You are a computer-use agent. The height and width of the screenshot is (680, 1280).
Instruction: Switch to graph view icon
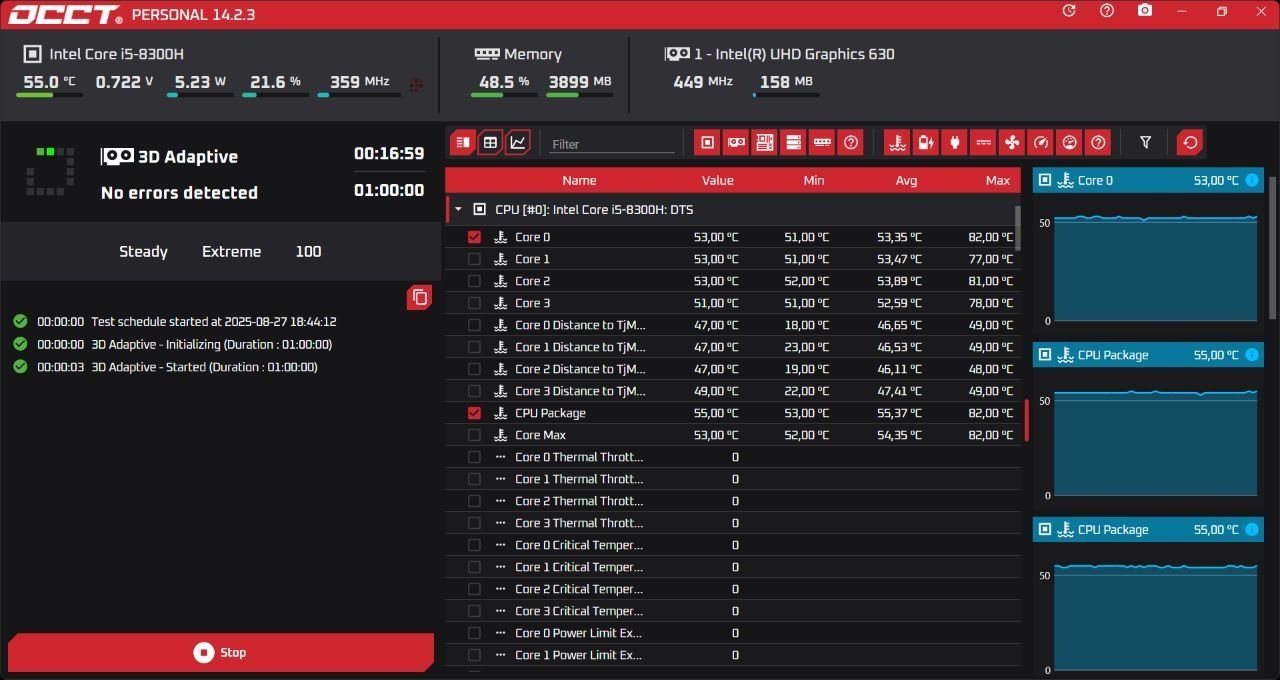518,143
